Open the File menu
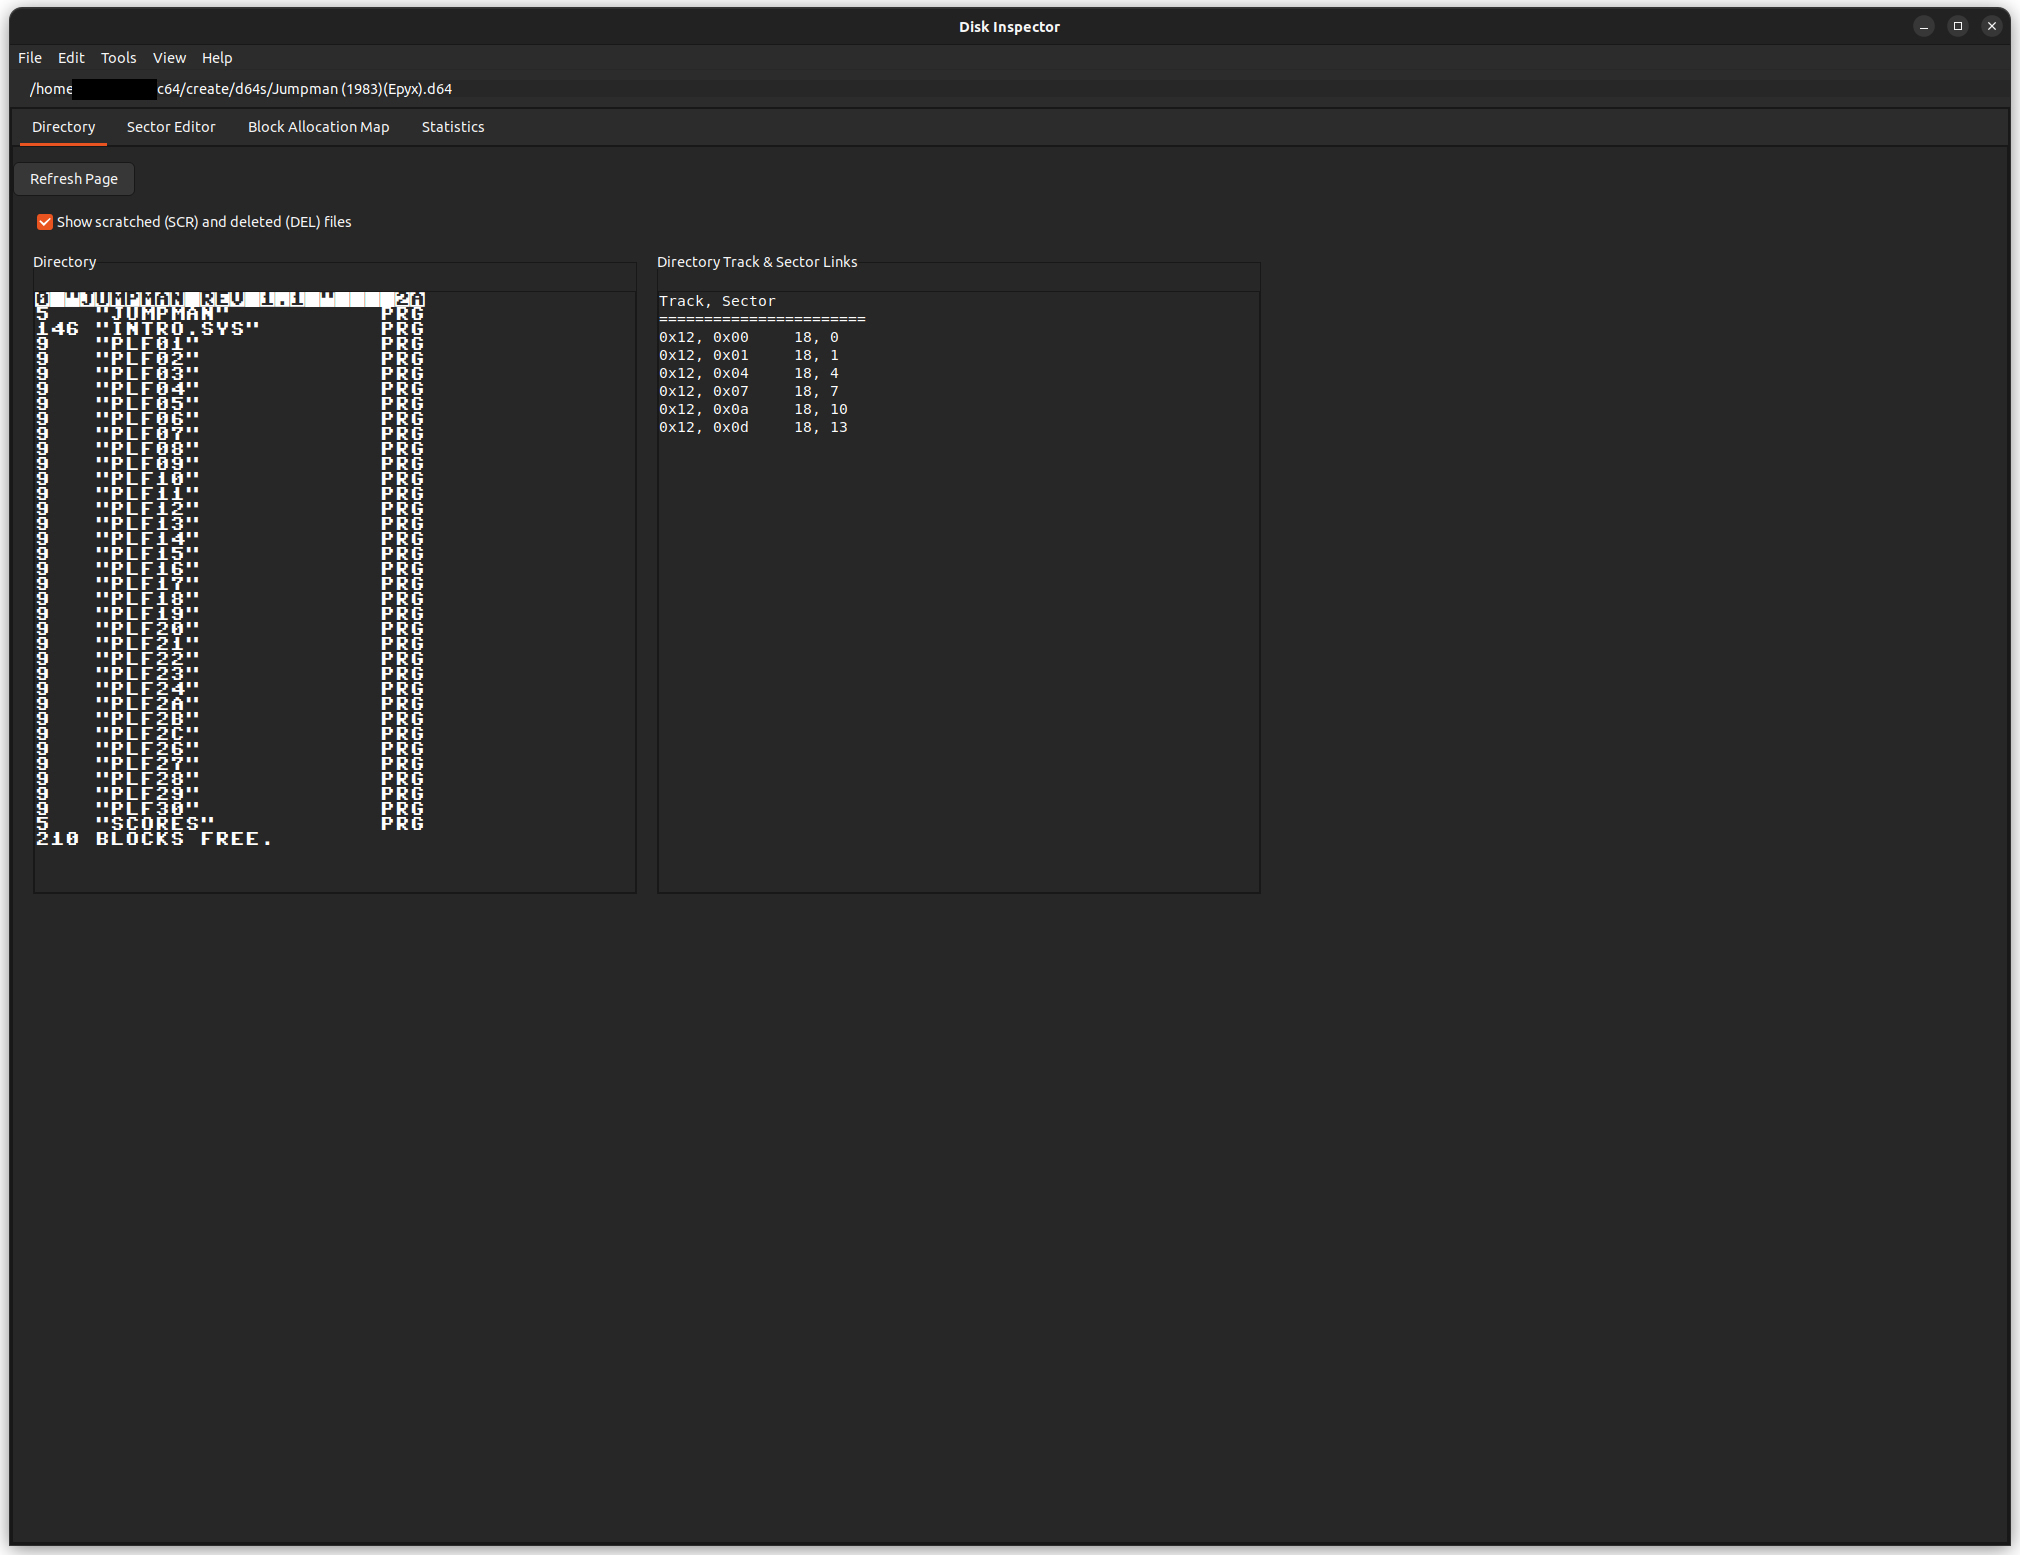Screen dimensions: 2020x1555 click(x=30, y=58)
